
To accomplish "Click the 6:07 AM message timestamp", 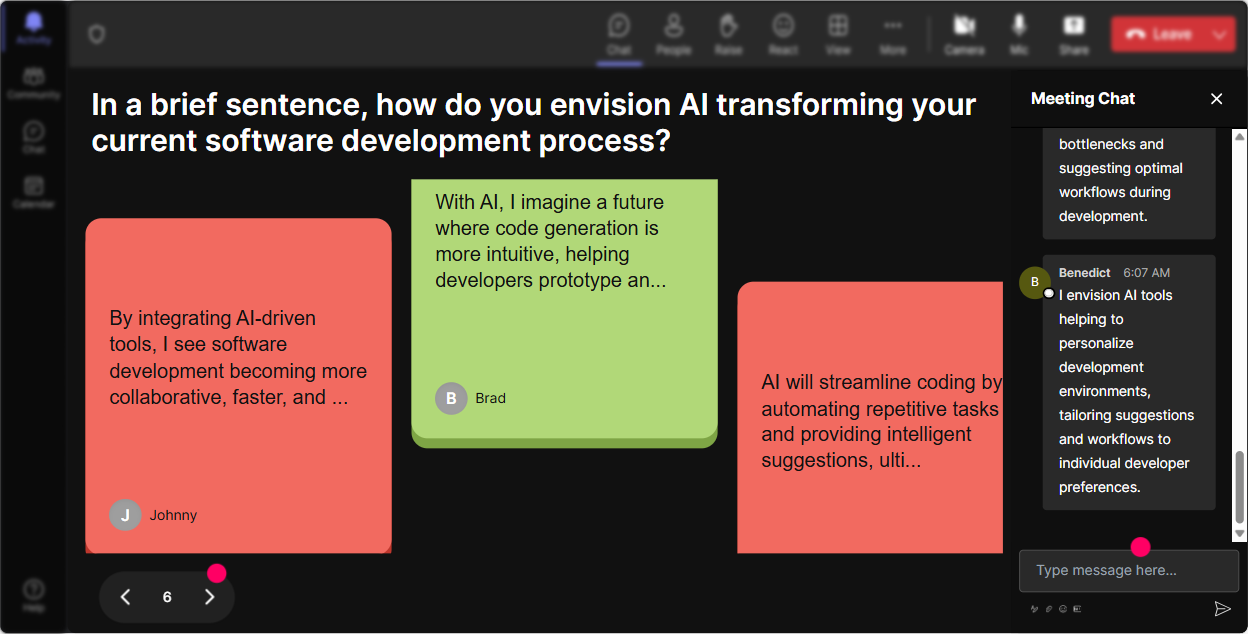I will click(x=1146, y=272).
